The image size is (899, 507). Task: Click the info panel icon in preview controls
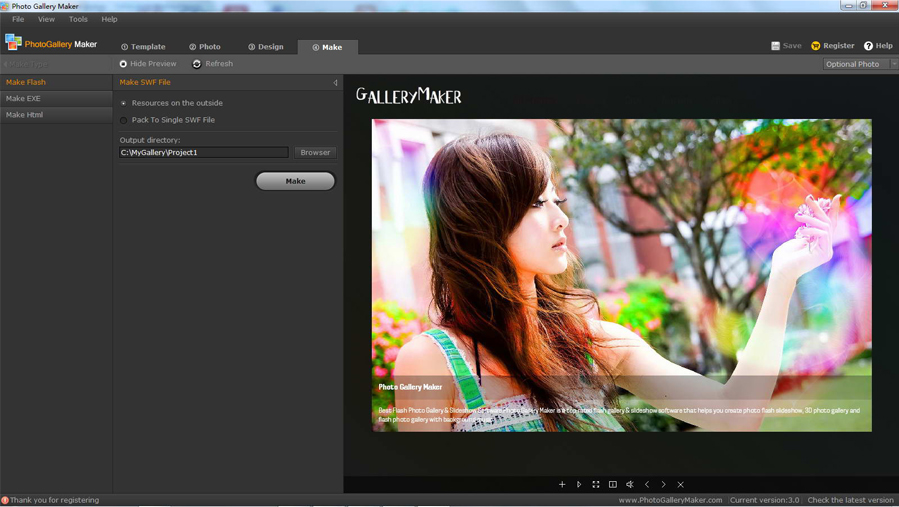point(613,485)
